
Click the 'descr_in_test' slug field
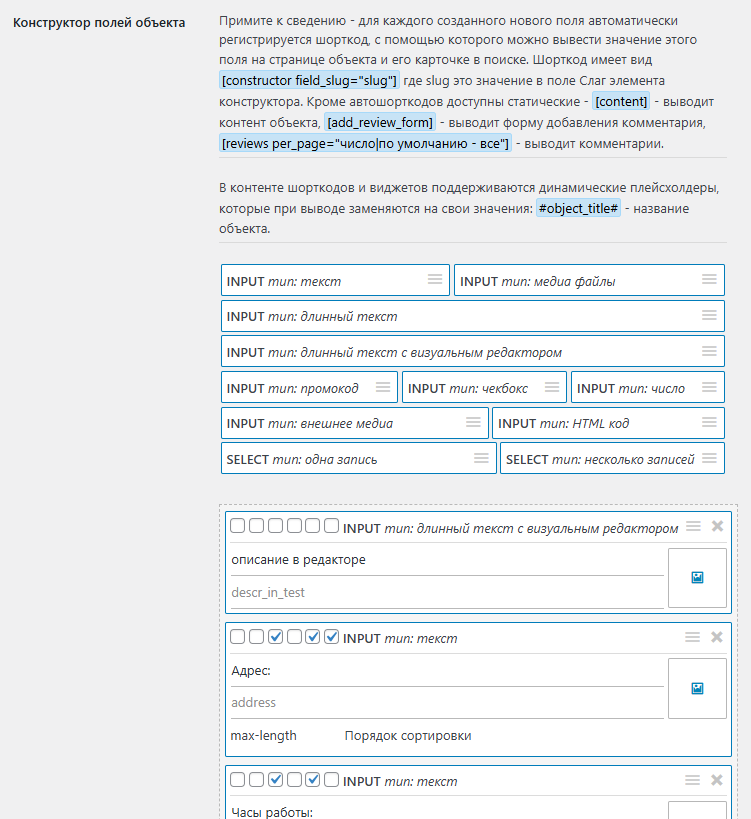pyautogui.click(x=446, y=592)
